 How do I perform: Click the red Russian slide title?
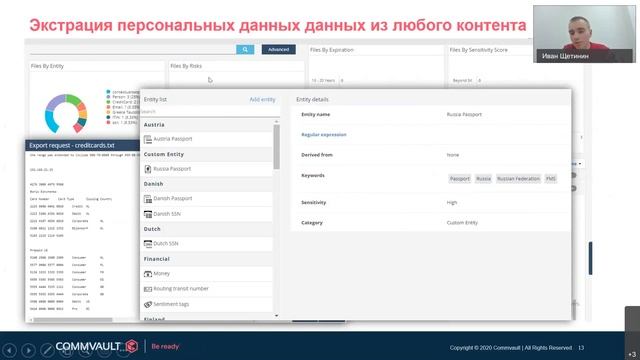[x=278, y=25]
